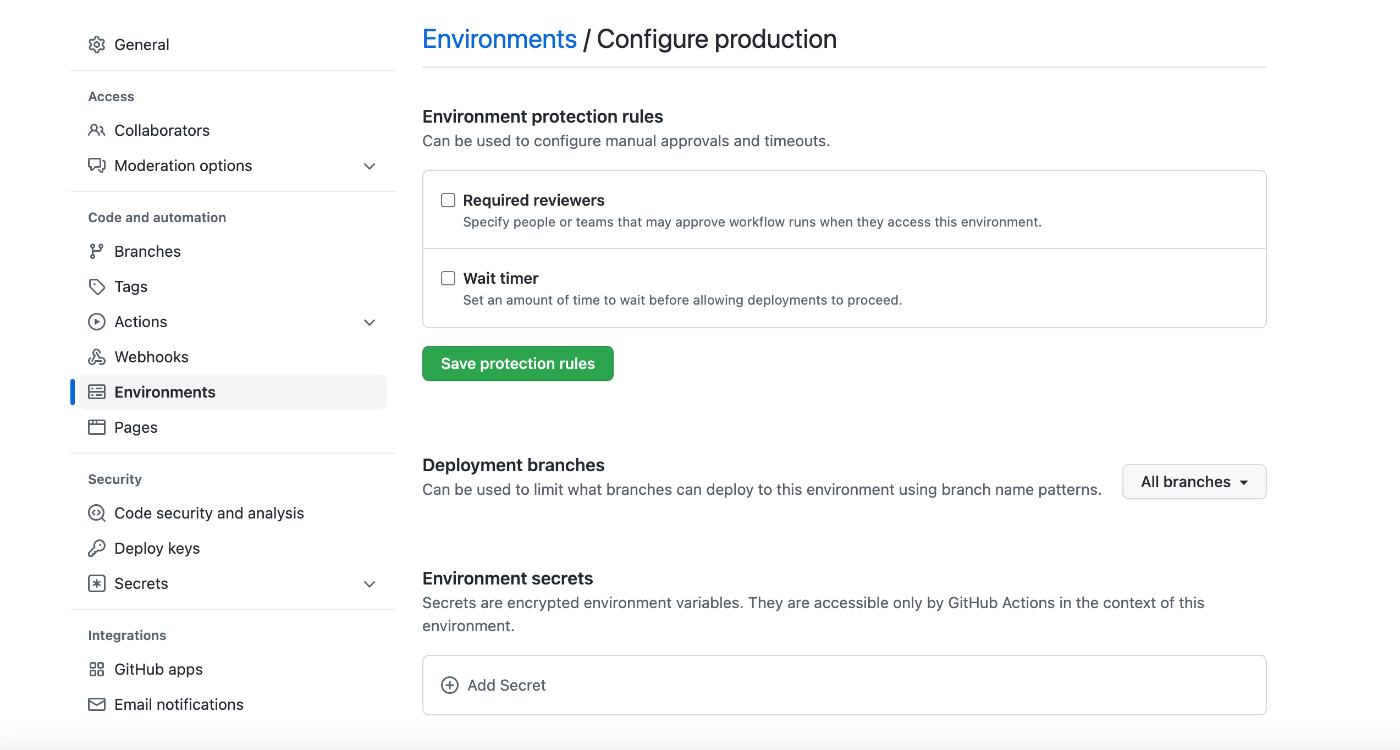
Task: Select Environments in the sidebar
Action: pyautogui.click(x=165, y=393)
